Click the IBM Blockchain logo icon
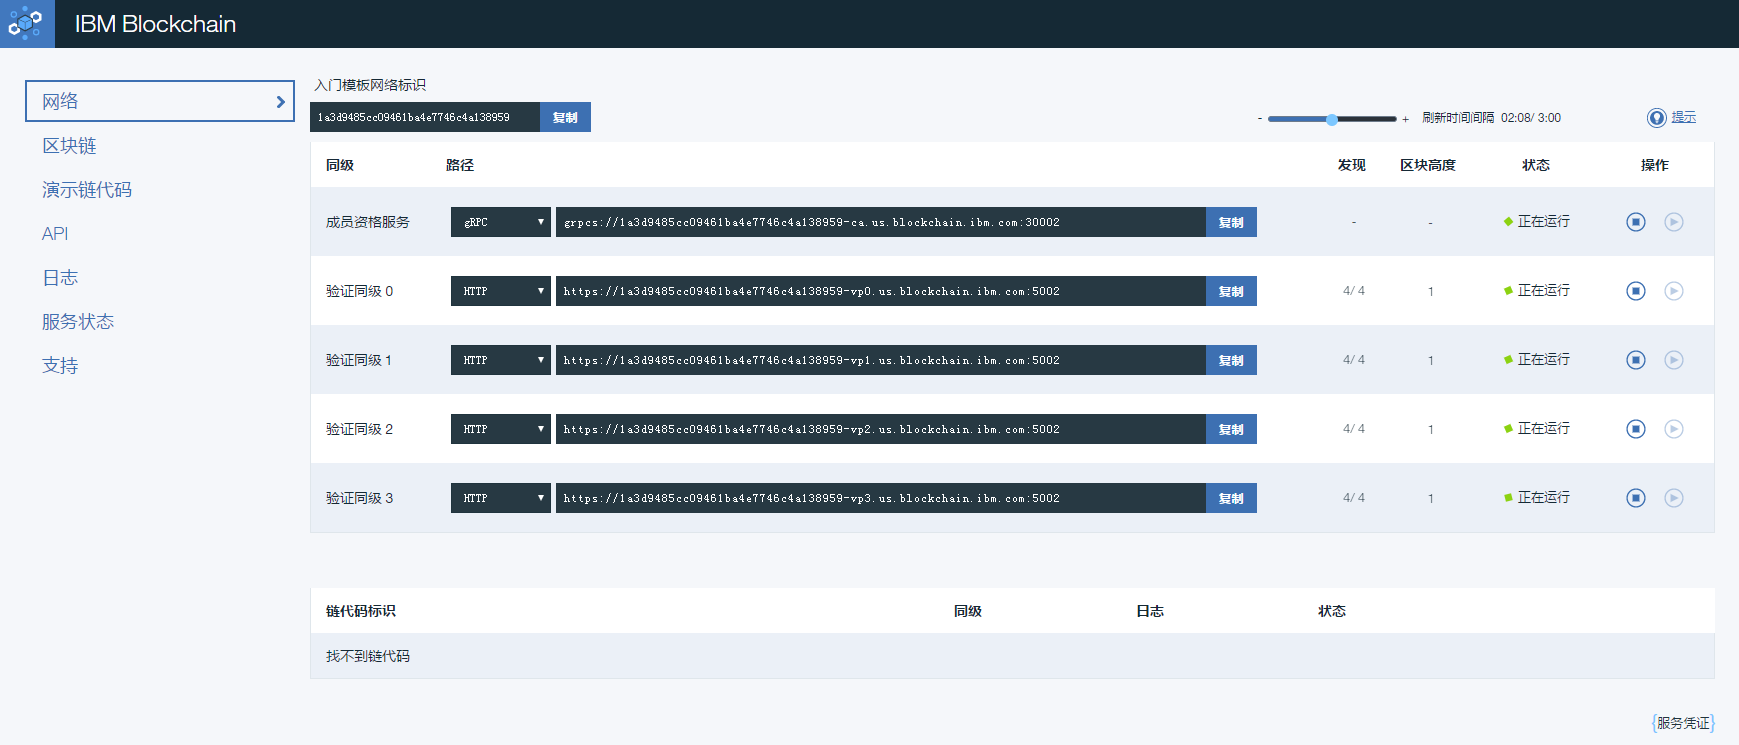The height and width of the screenshot is (745, 1739). [26, 23]
